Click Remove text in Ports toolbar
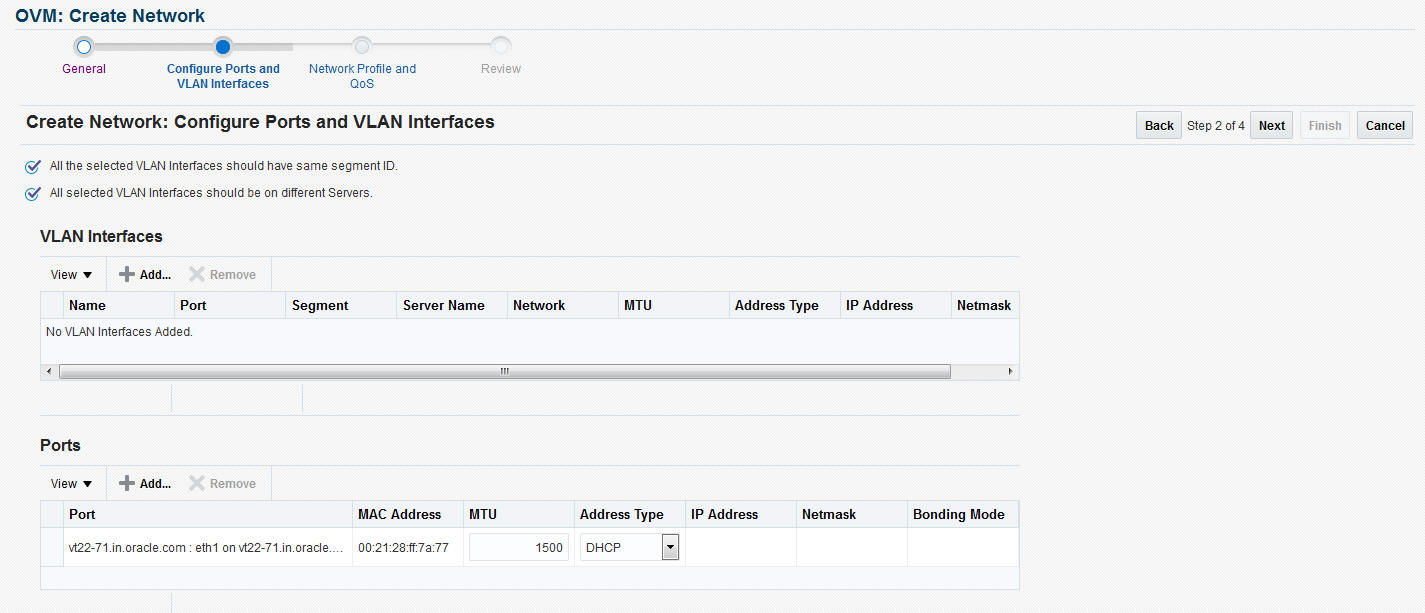This screenshot has height=613, width=1425. [x=233, y=484]
